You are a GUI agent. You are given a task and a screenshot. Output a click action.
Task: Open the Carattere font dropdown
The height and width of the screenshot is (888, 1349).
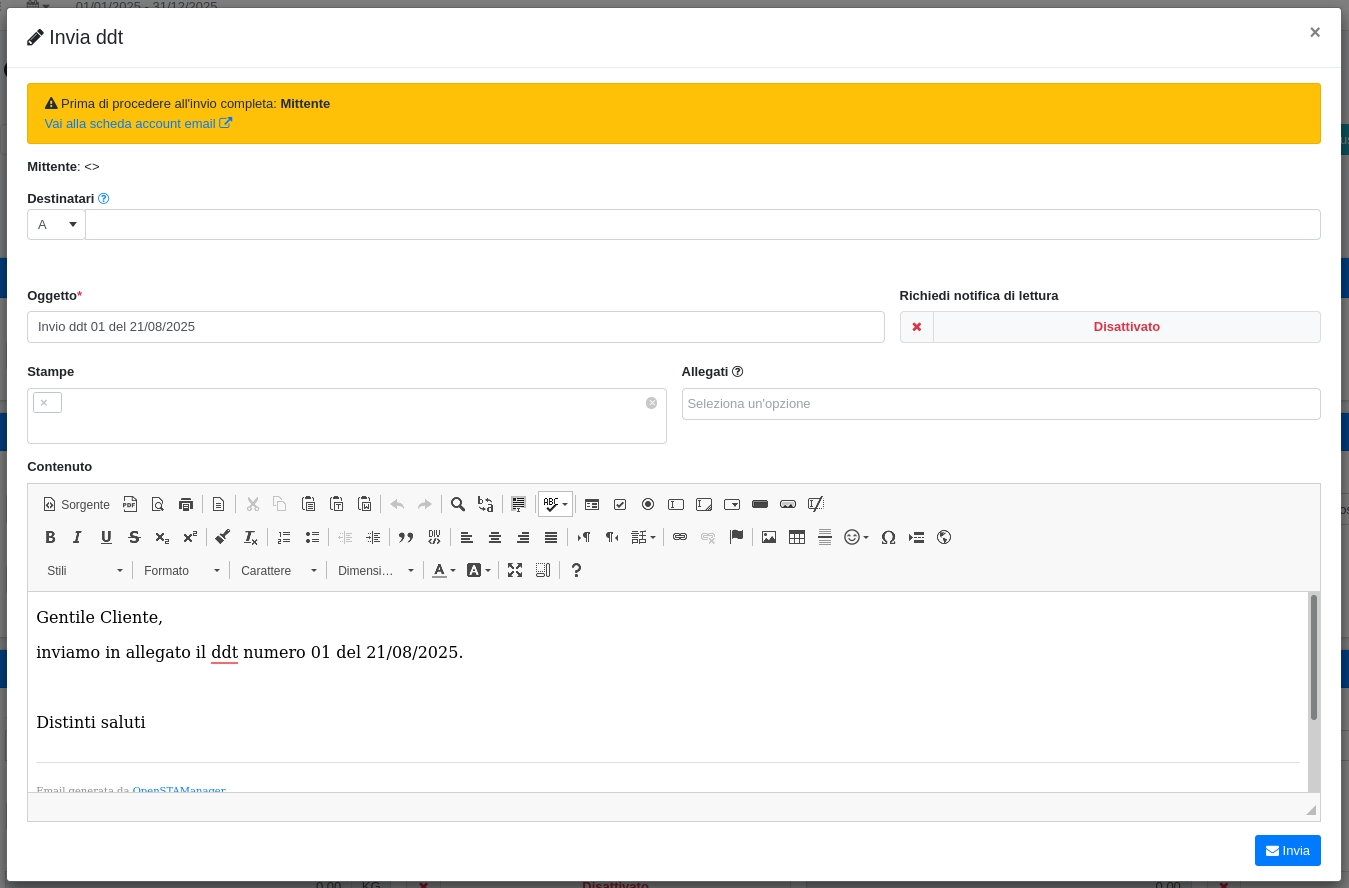point(278,570)
